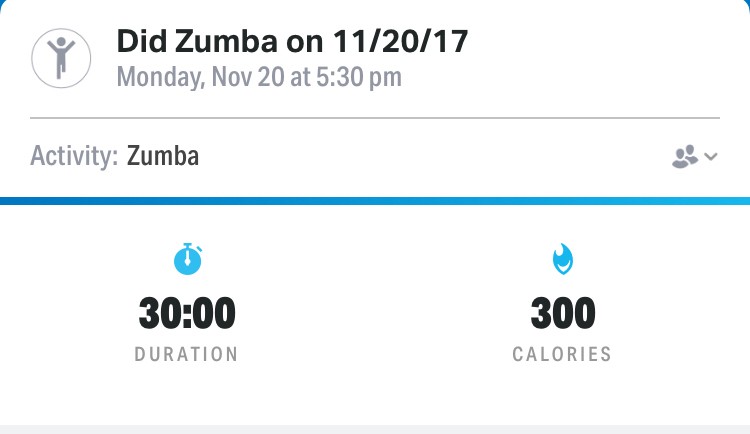This screenshot has height=434, width=750.
Task: Click the blank area between duration and calories
Action: click(375, 310)
